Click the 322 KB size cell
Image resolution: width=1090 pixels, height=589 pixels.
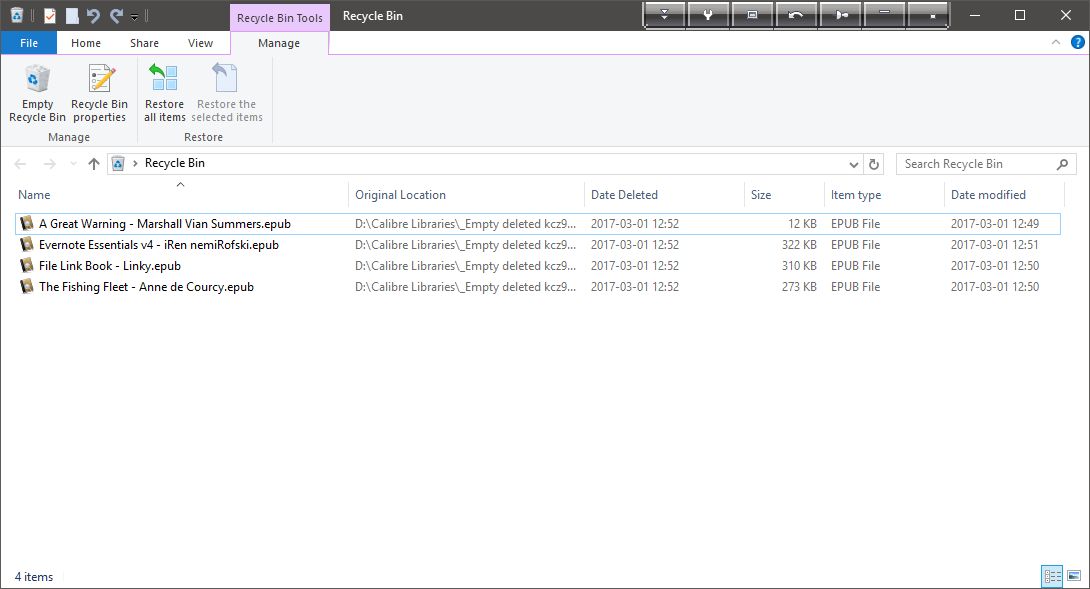pyautogui.click(x=799, y=245)
